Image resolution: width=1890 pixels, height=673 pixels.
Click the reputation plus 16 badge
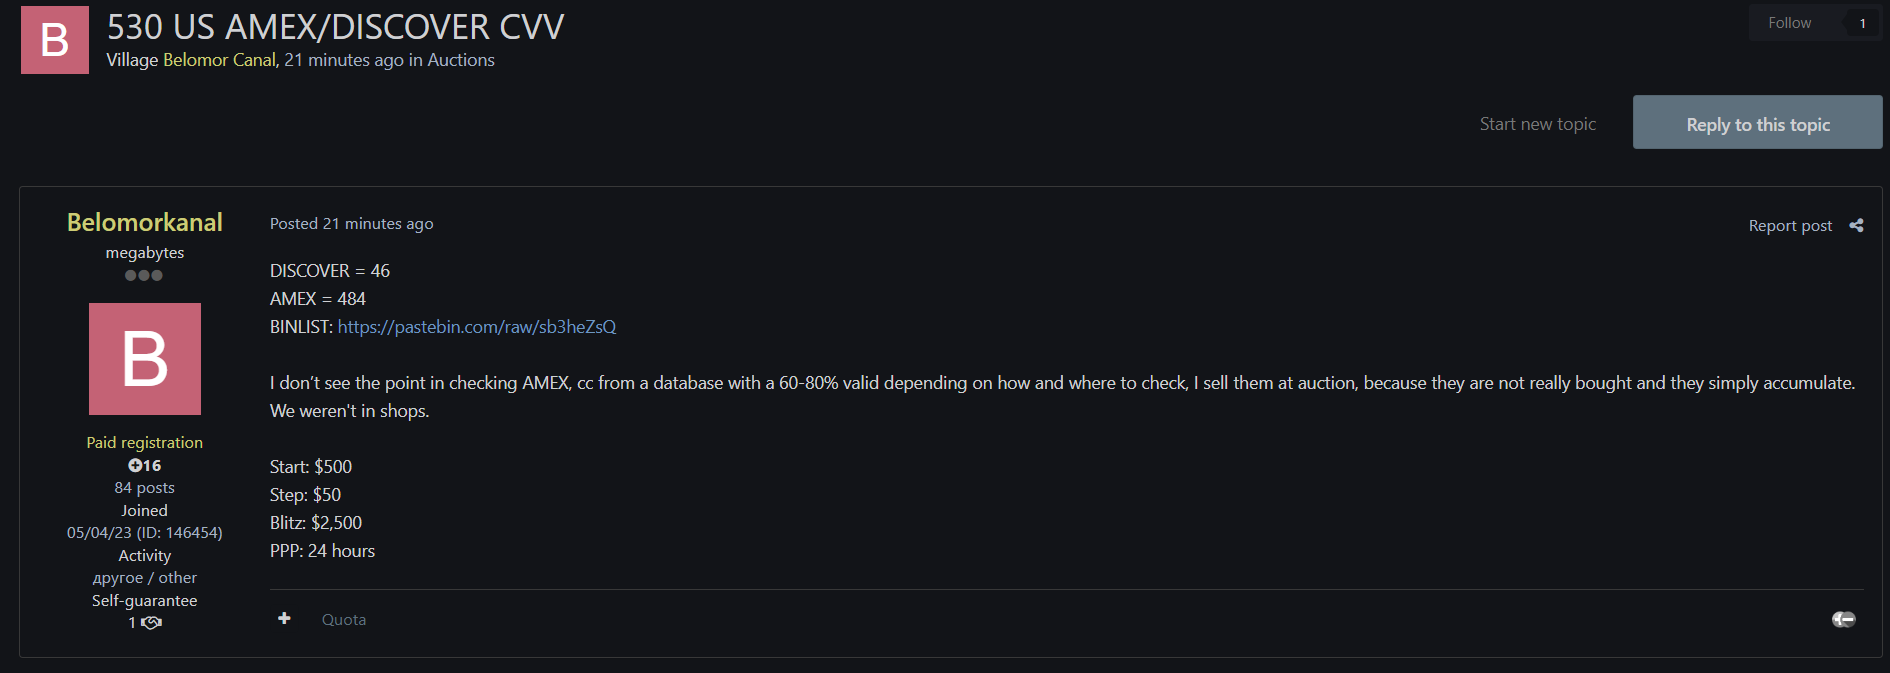(144, 465)
